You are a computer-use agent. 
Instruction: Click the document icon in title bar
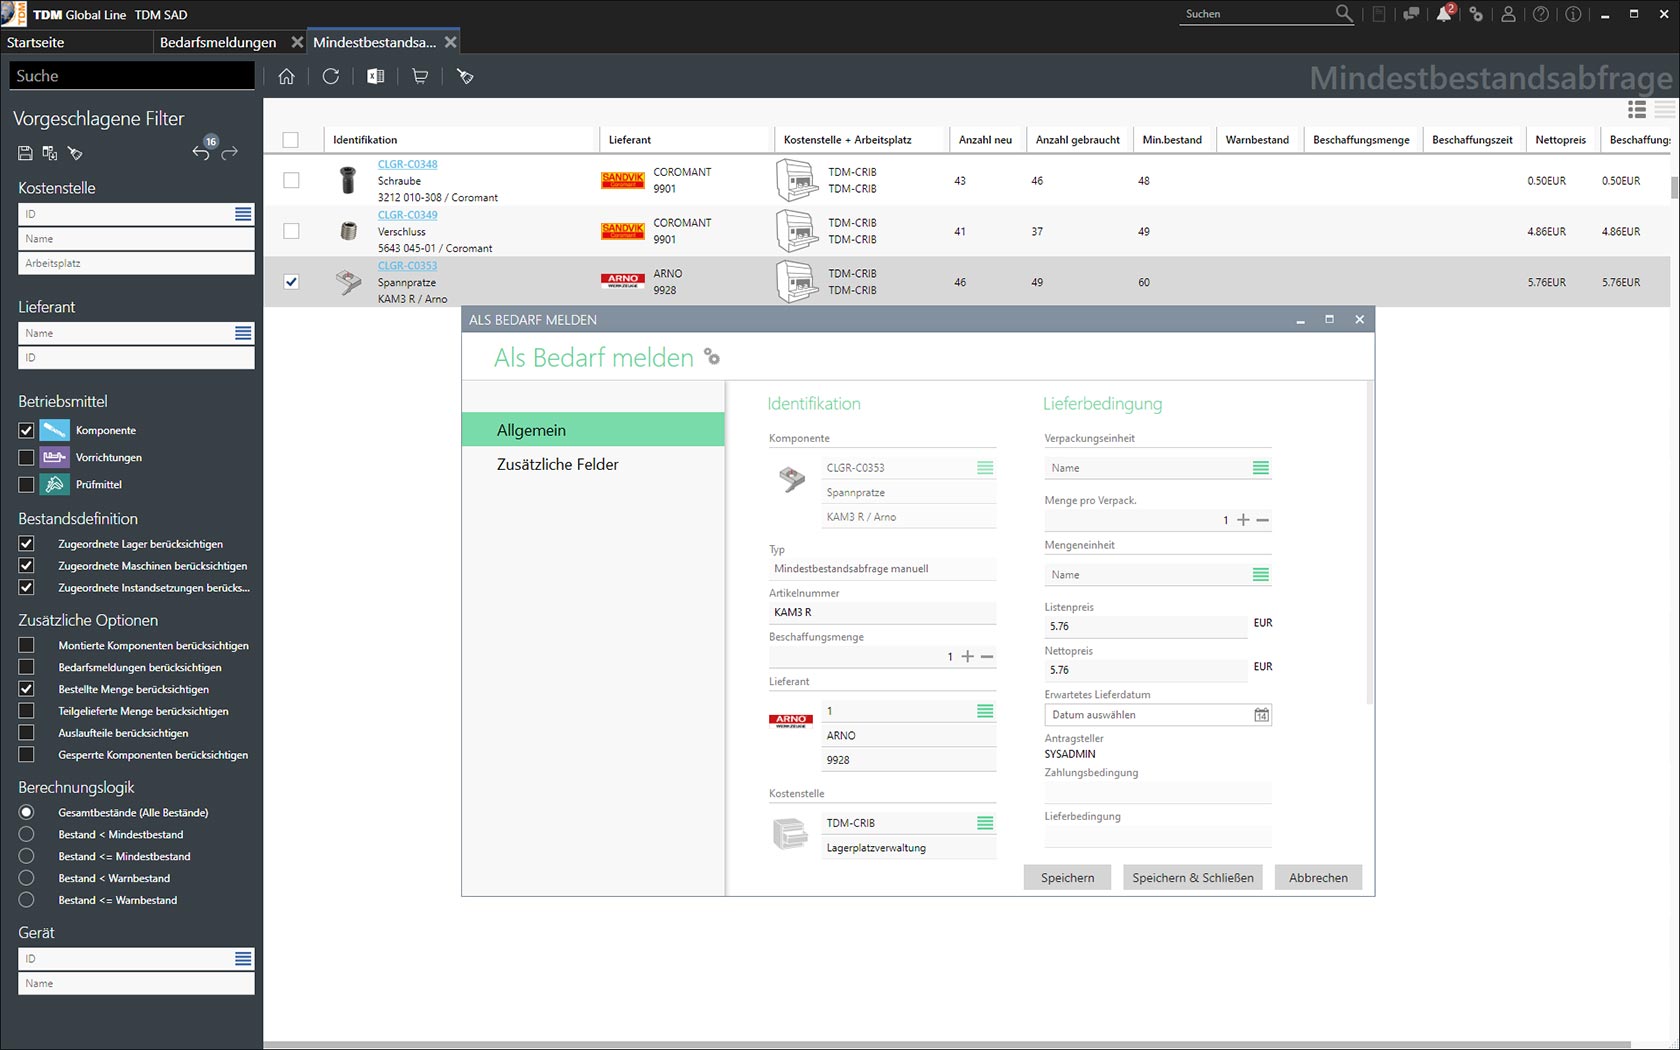1379,14
